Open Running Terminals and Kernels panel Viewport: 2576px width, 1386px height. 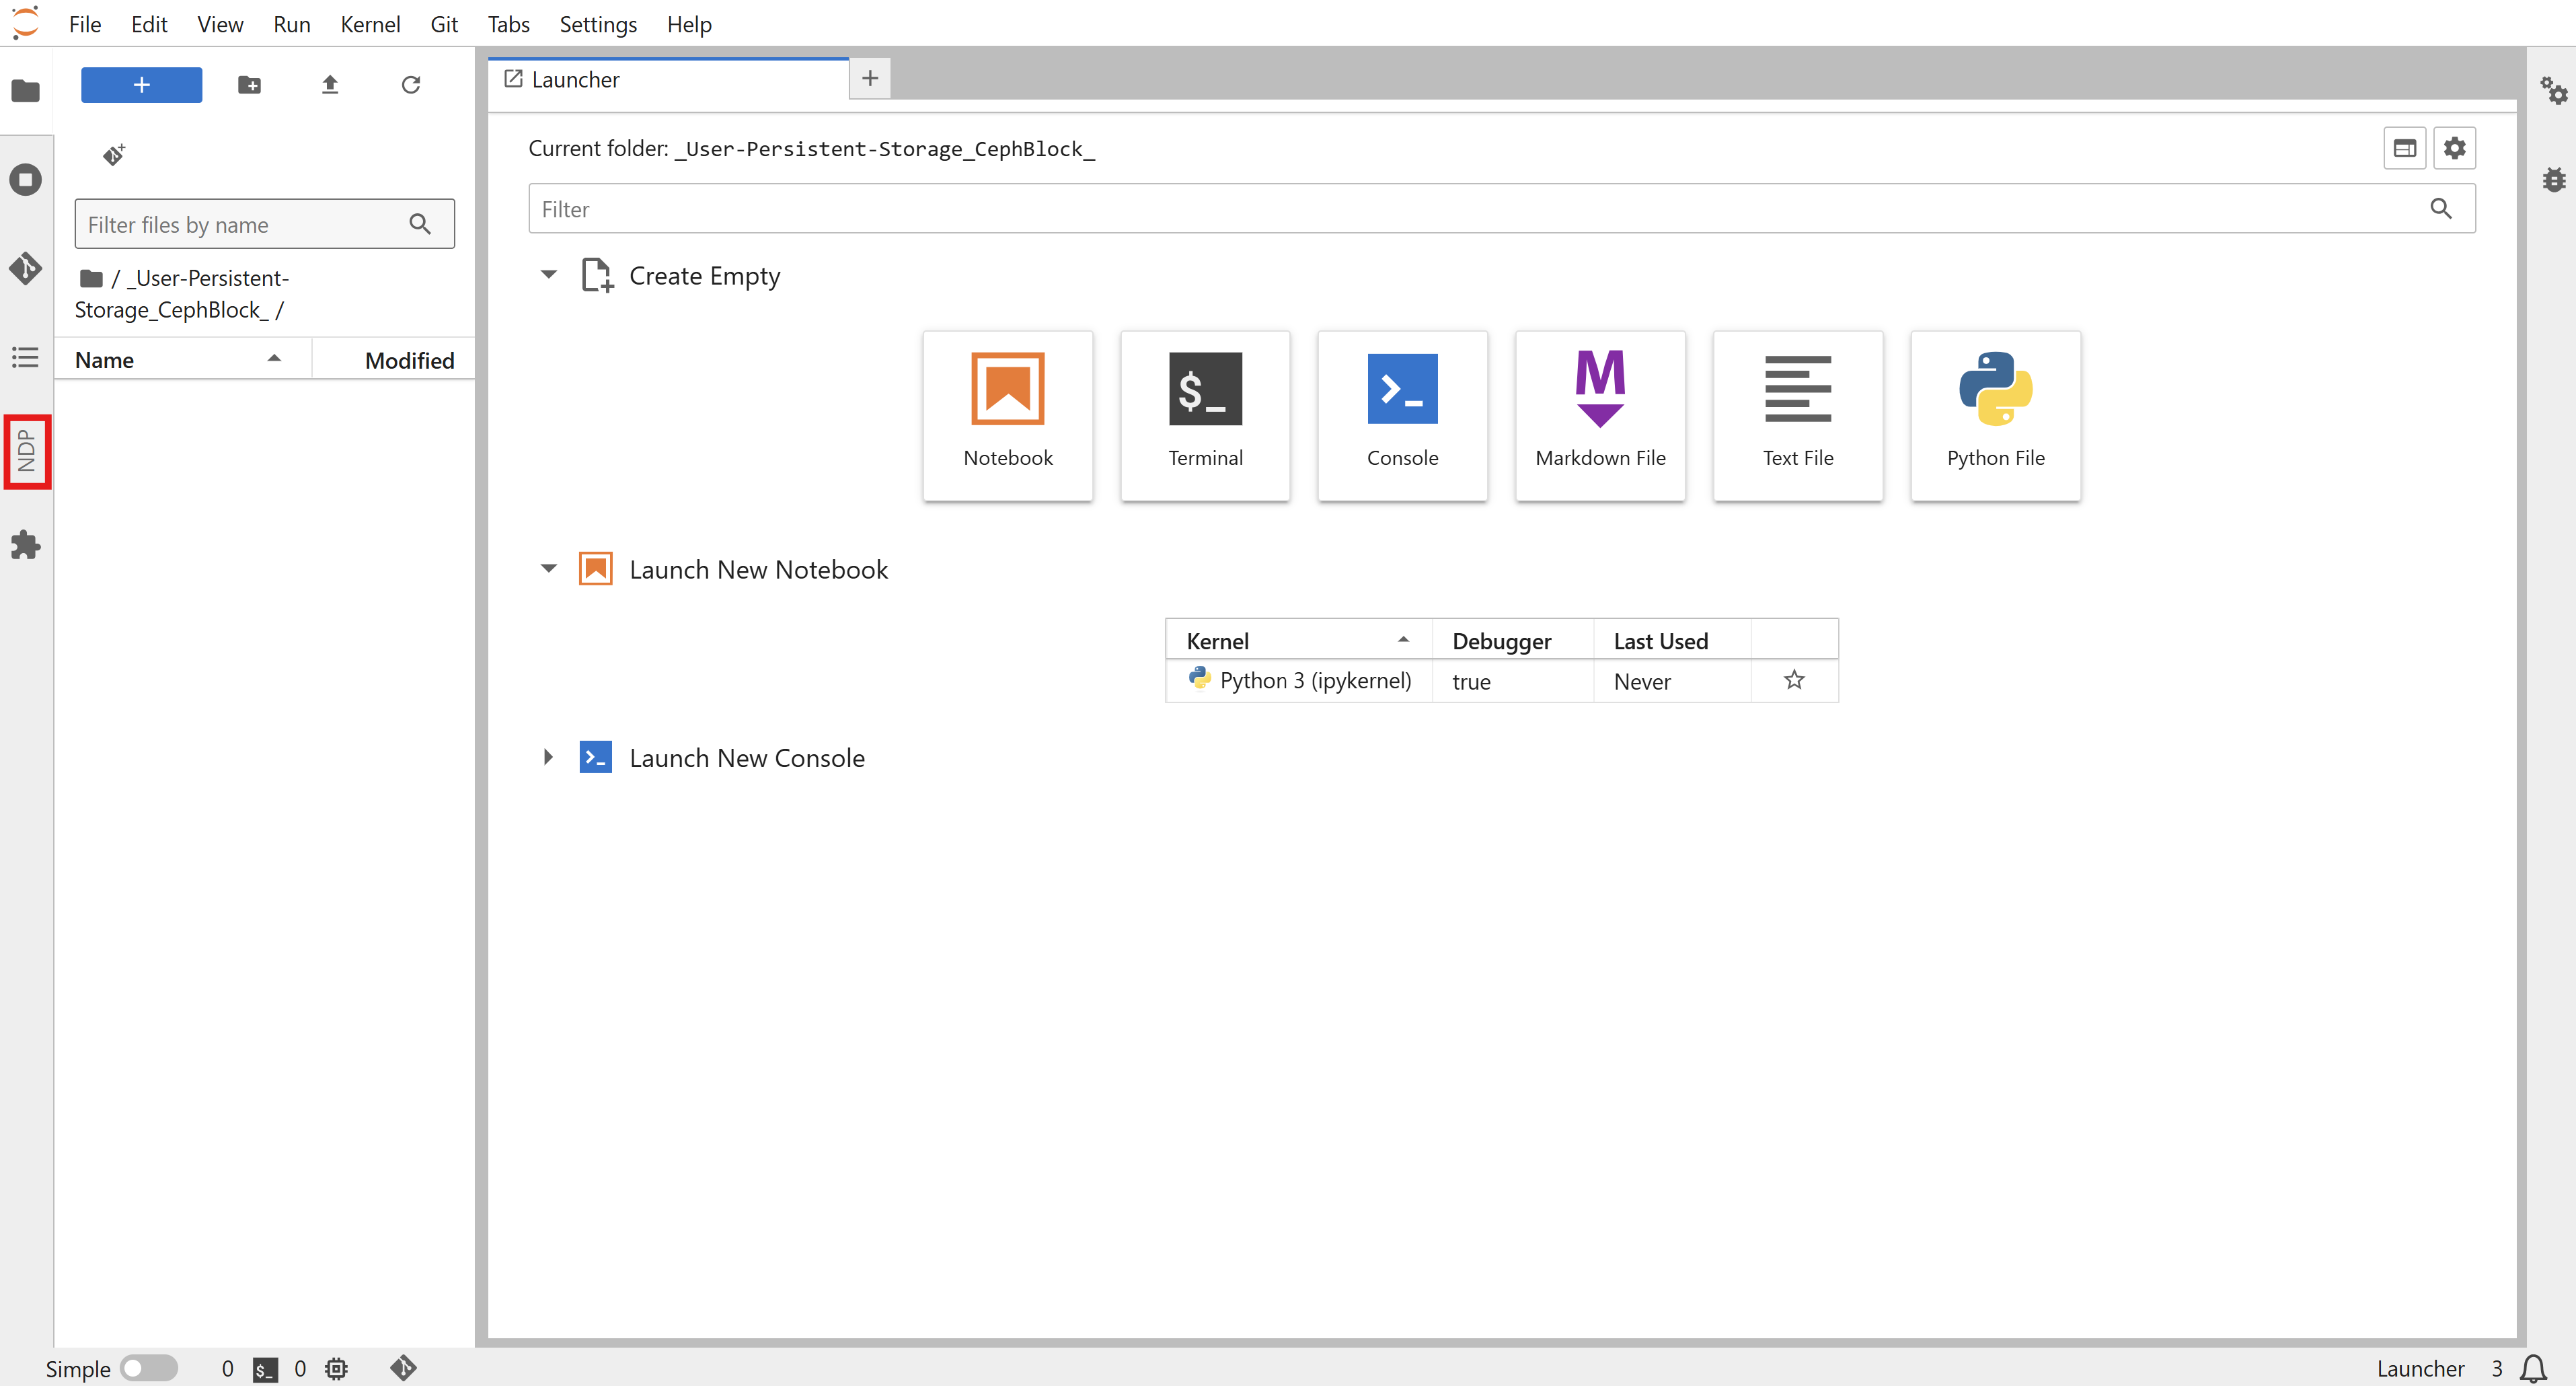pyautogui.click(x=25, y=180)
